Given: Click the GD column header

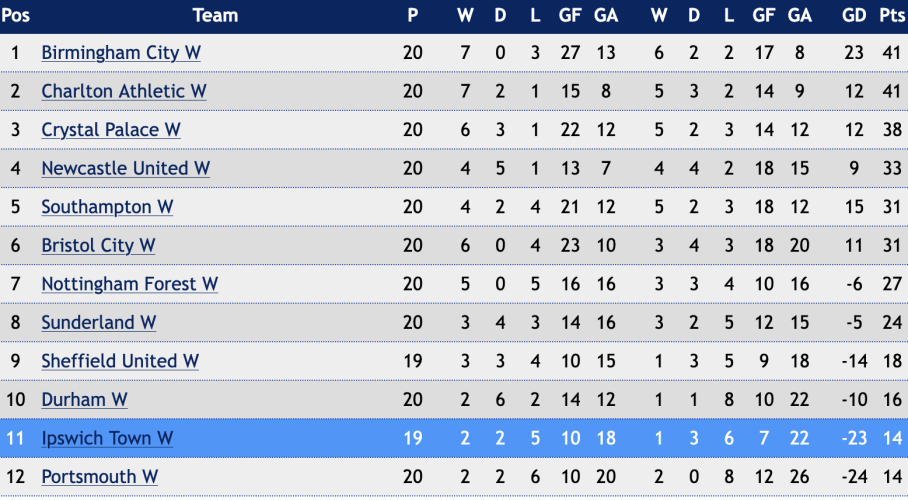Looking at the screenshot, I should (853, 15).
